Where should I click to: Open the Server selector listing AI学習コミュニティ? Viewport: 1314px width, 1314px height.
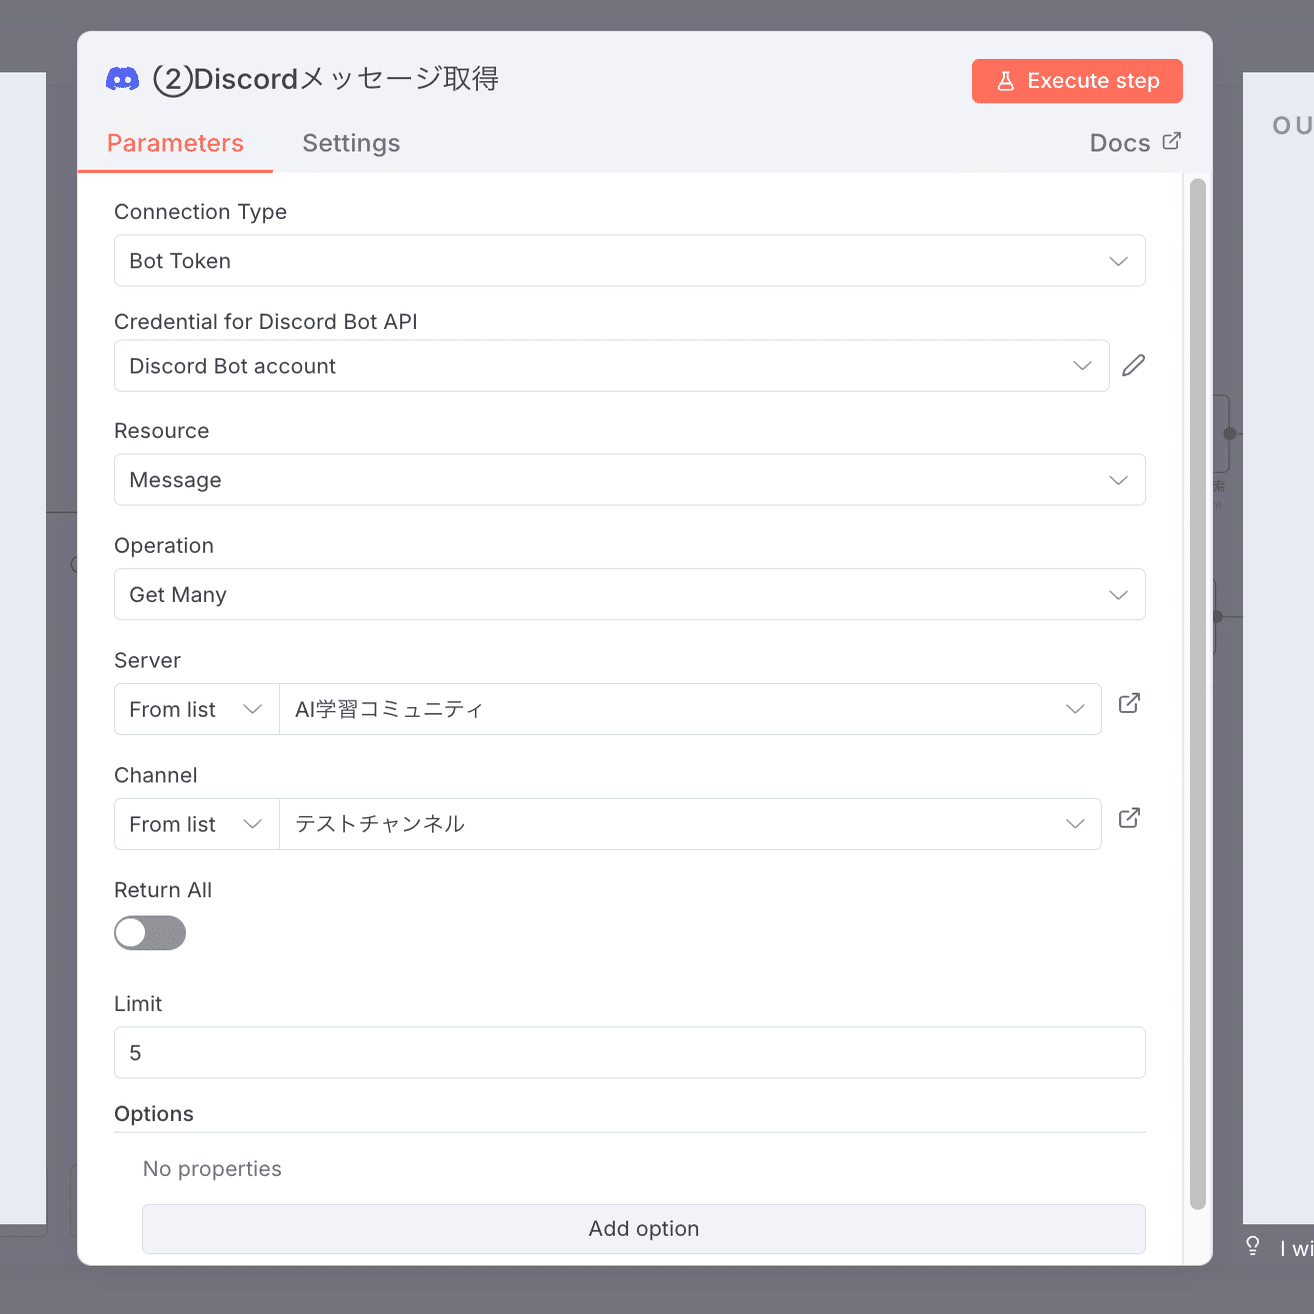coord(690,709)
